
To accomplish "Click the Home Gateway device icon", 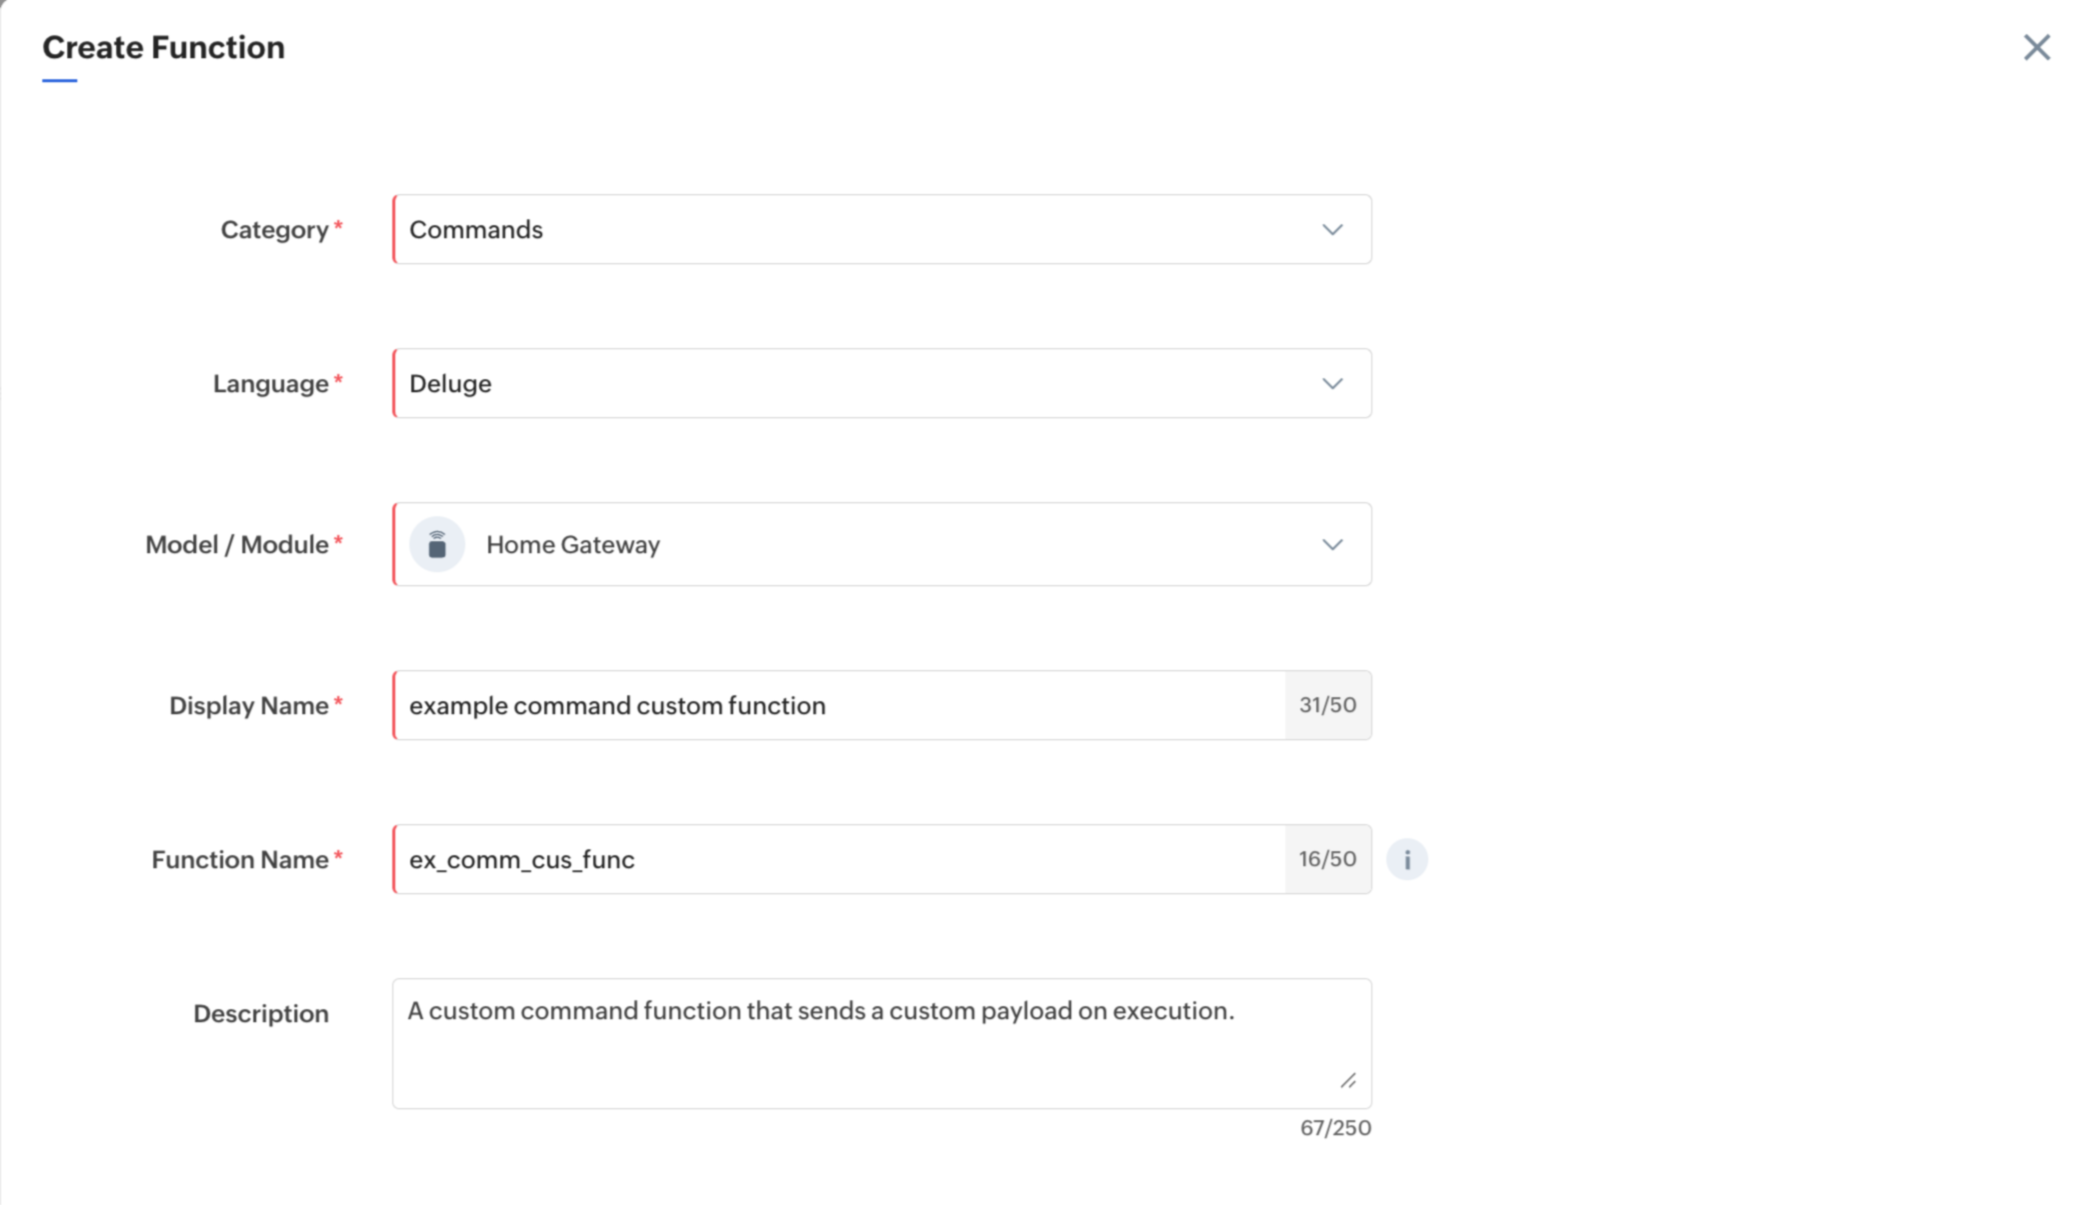I will pyautogui.click(x=437, y=545).
